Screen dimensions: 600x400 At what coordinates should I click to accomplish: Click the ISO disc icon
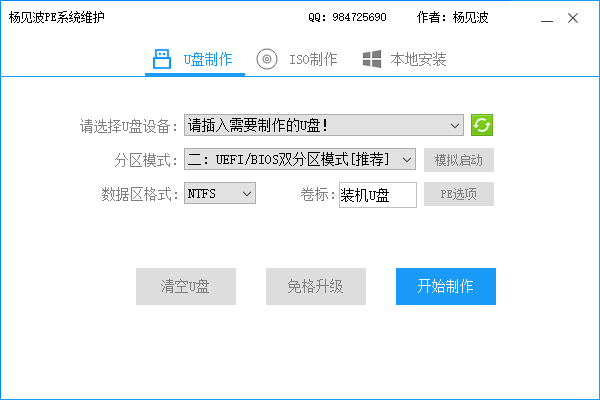pyautogui.click(x=266, y=59)
